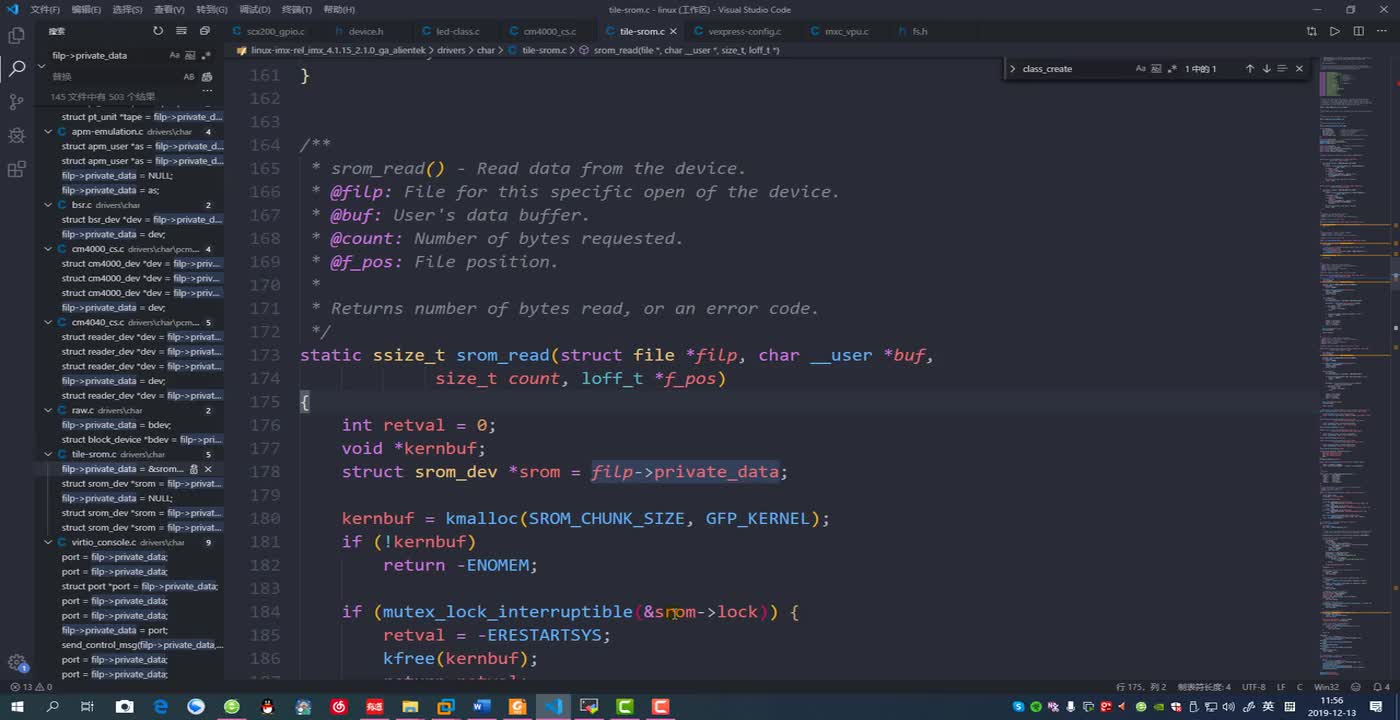
Task: Toggle Match Case in sidebar search box
Action: (x=175, y=56)
